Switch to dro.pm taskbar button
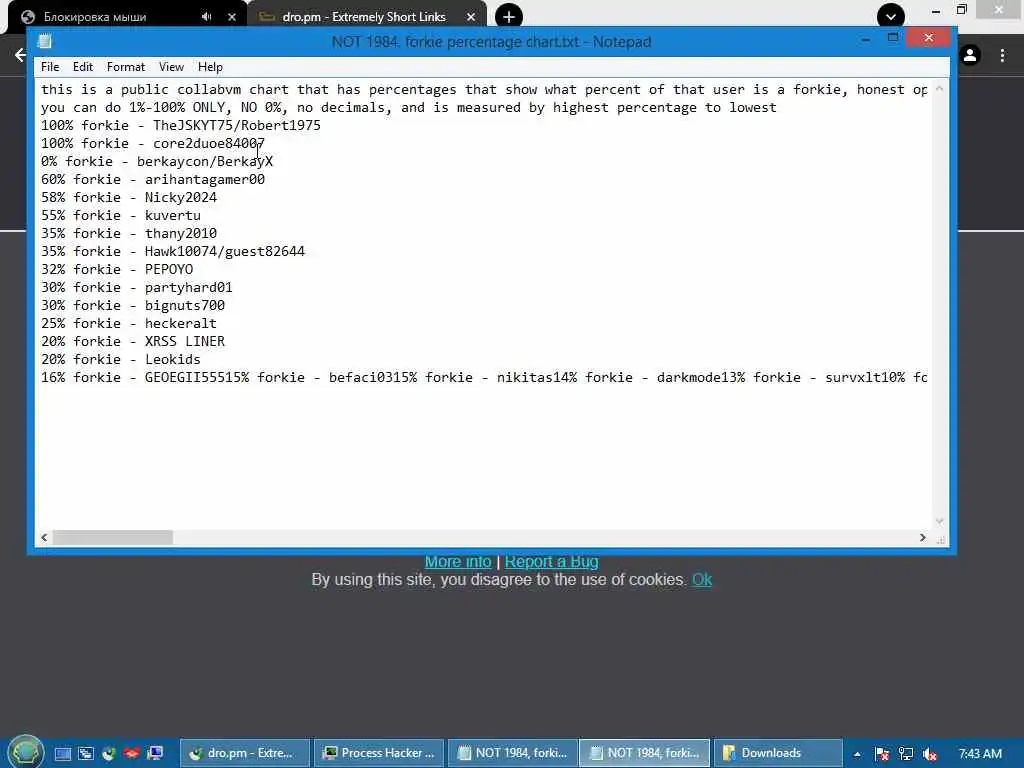The width and height of the screenshot is (1024, 768). coord(244,753)
